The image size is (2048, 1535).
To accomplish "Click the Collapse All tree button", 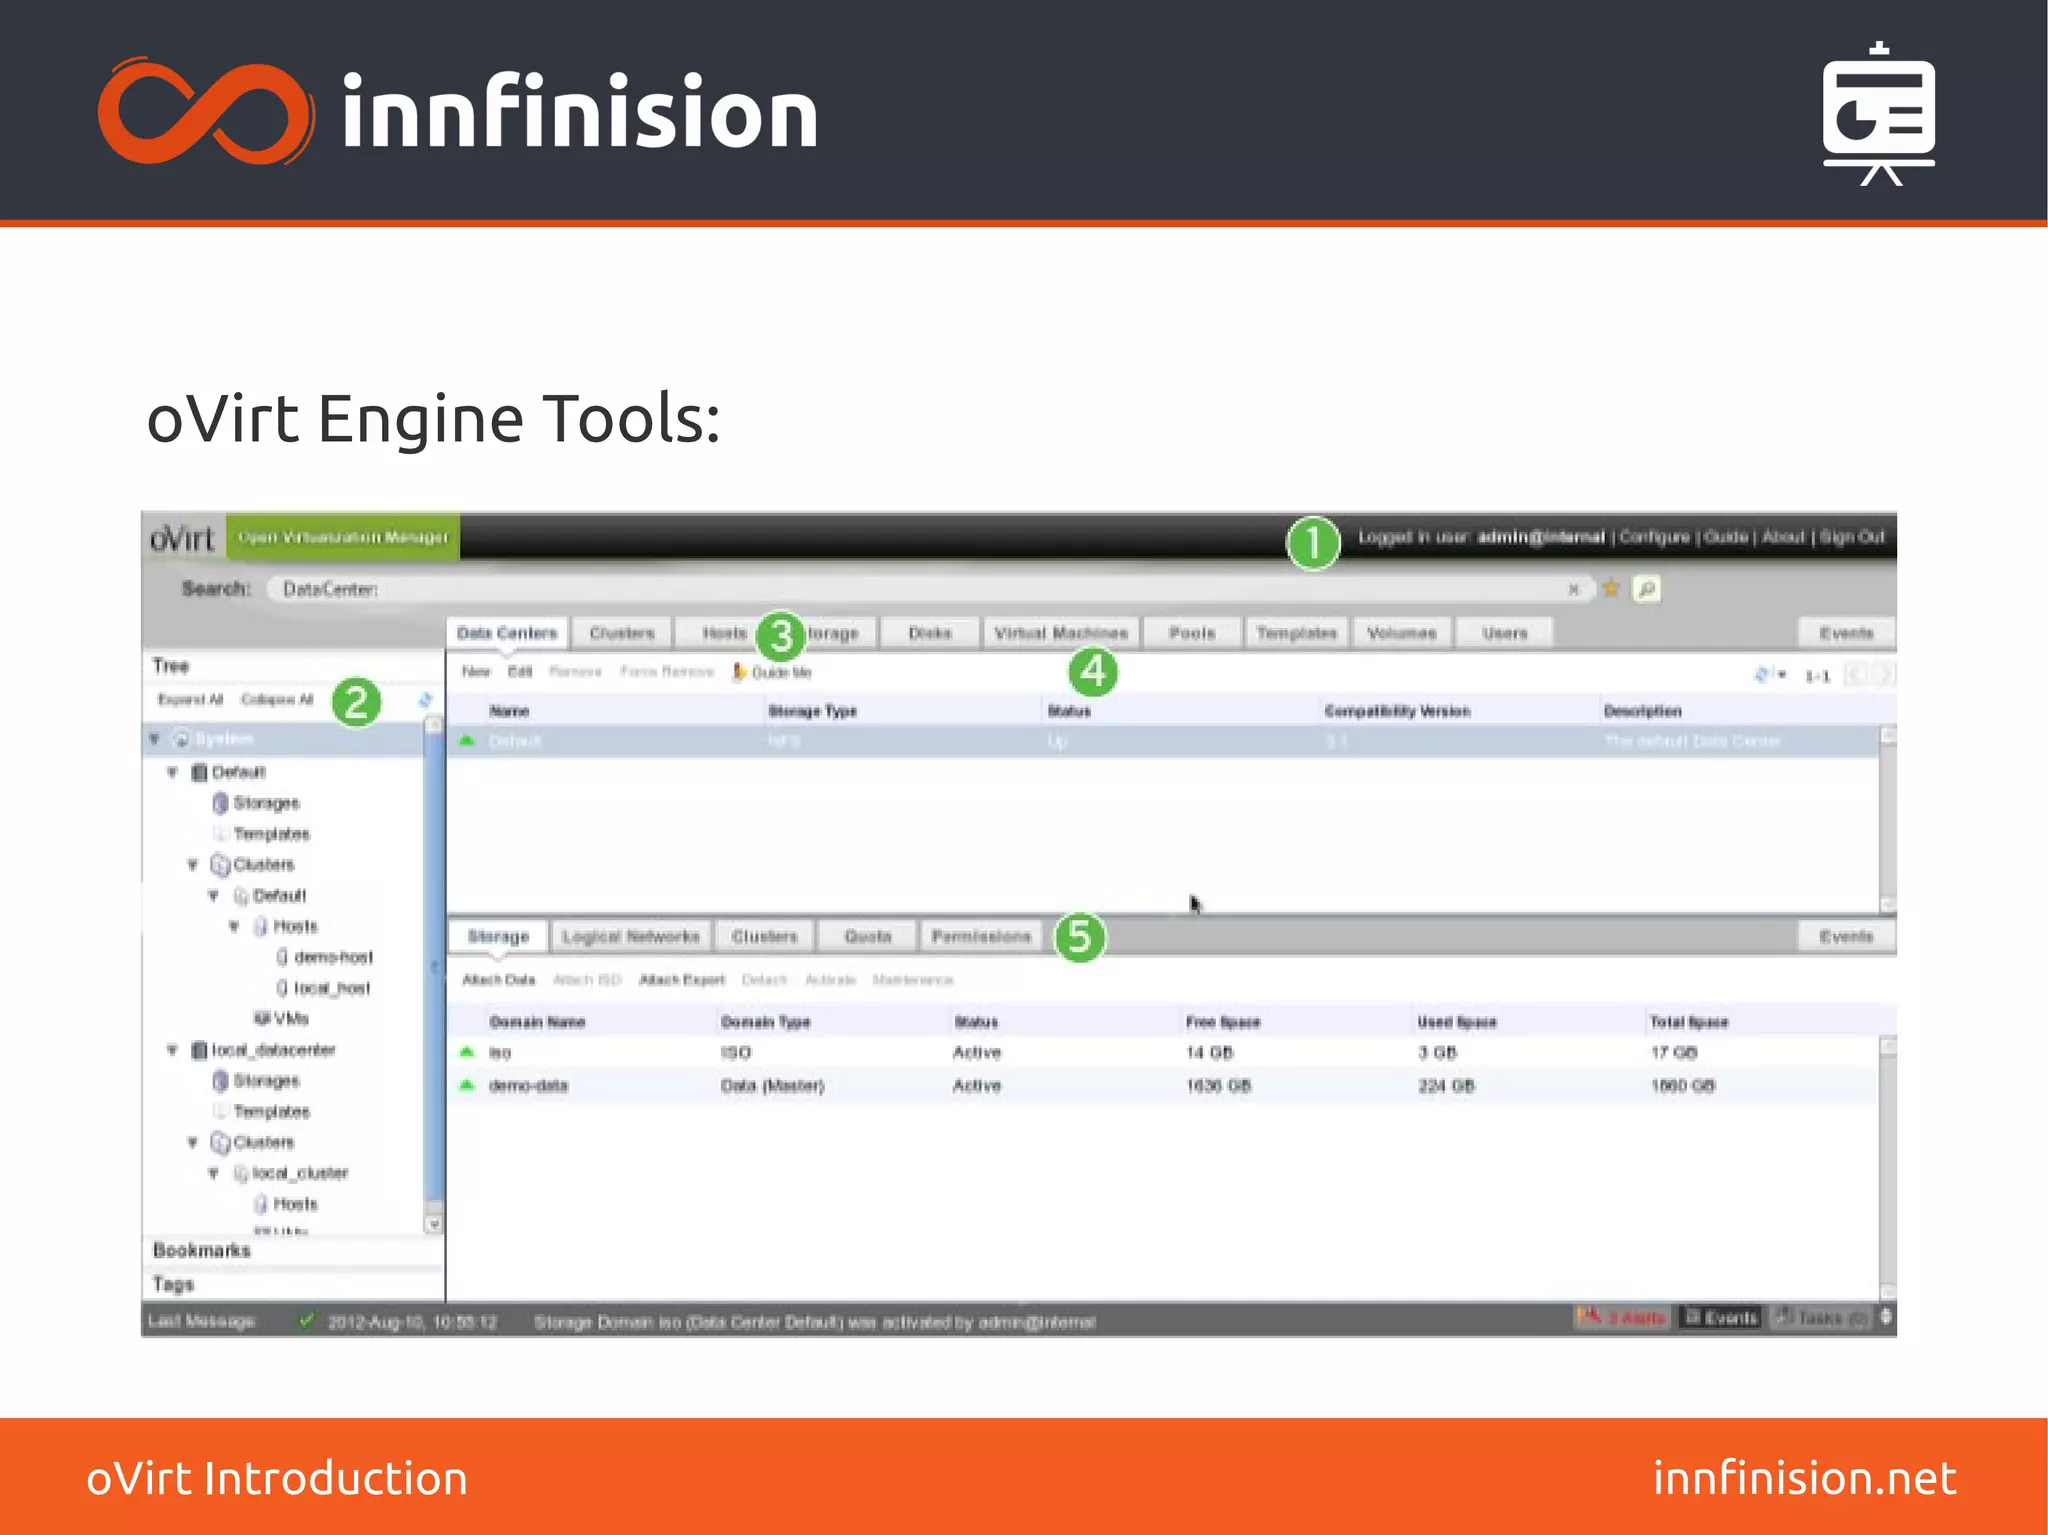I will (x=277, y=699).
